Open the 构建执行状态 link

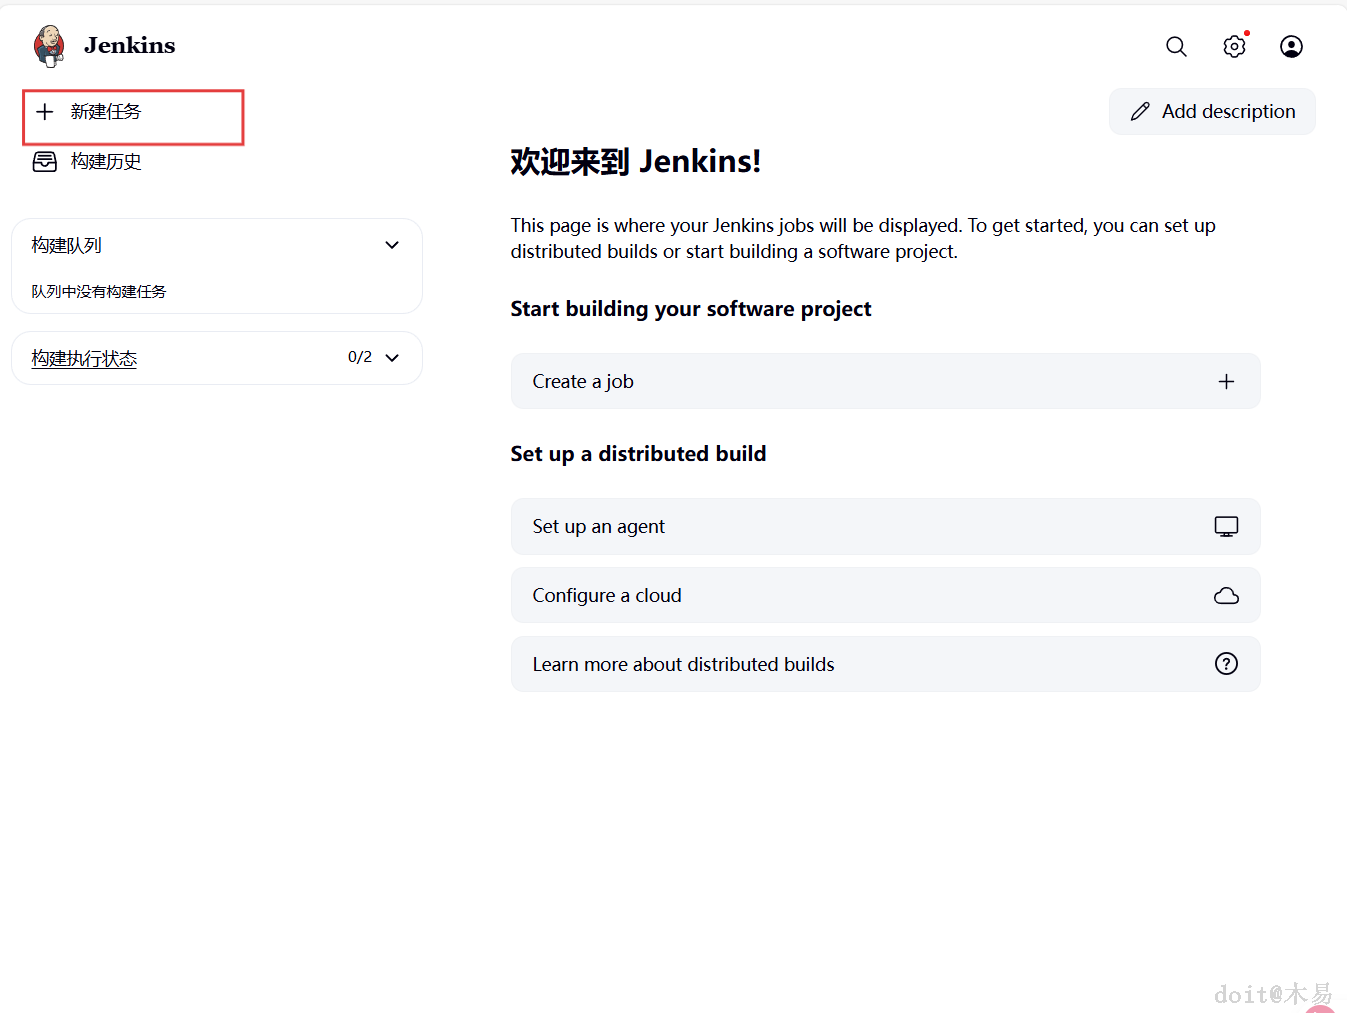pos(84,359)
